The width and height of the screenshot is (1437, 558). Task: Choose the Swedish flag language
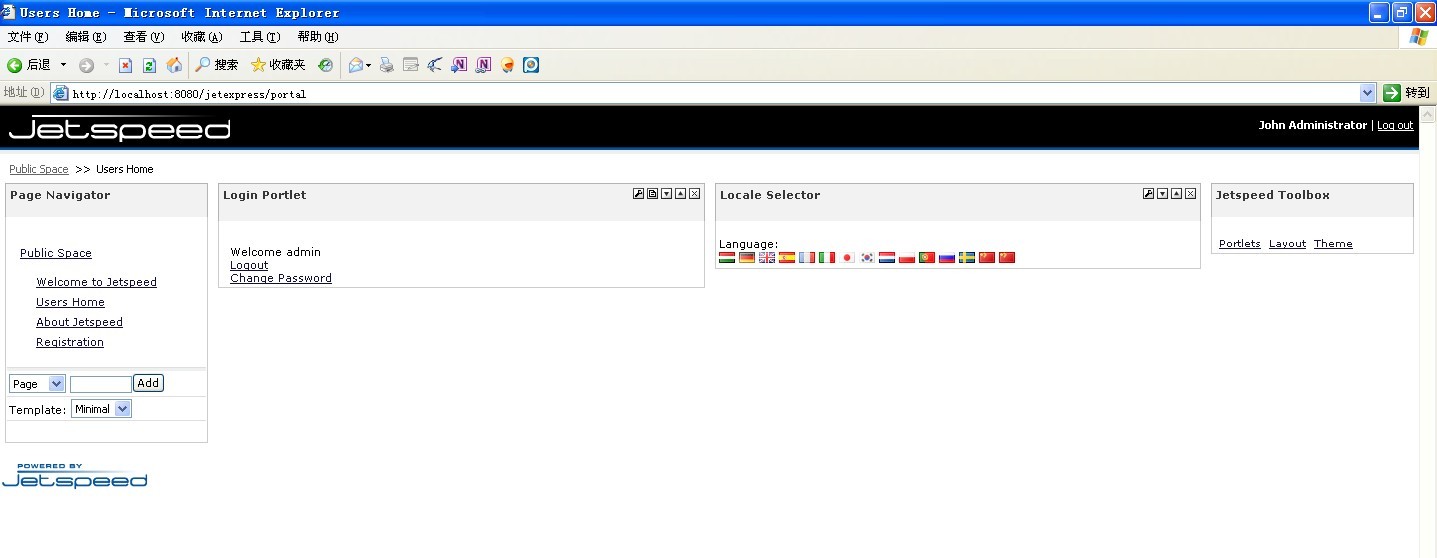[967, 258]
